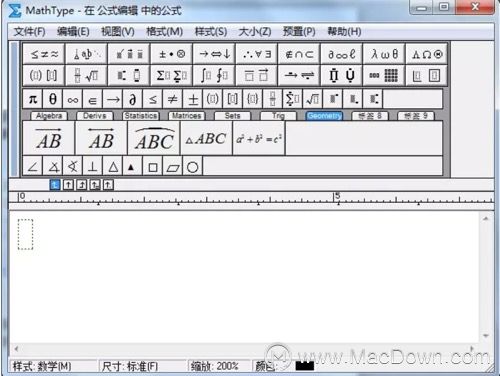This screenshot has width=500, height=376.
Task: Insert the circle shape symbol
Action: [x=192, y=166]
